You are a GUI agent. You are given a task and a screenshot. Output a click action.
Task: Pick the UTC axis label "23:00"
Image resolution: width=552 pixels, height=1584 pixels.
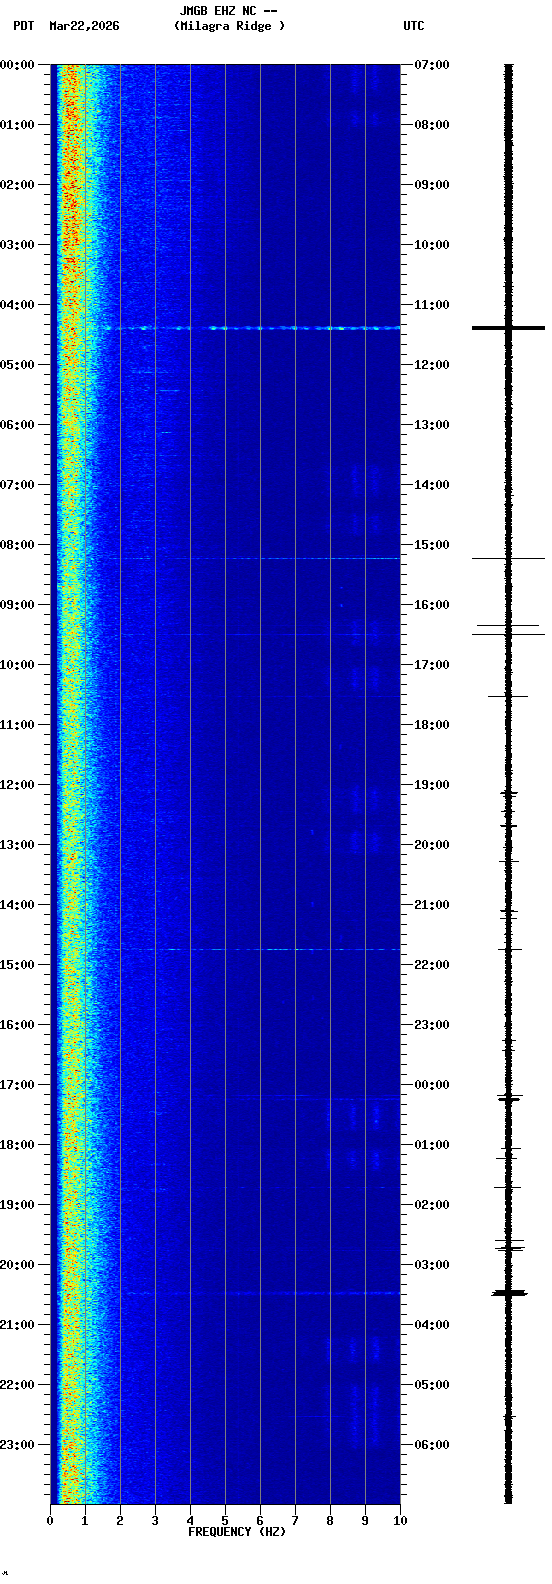[x=431, y=1025]
